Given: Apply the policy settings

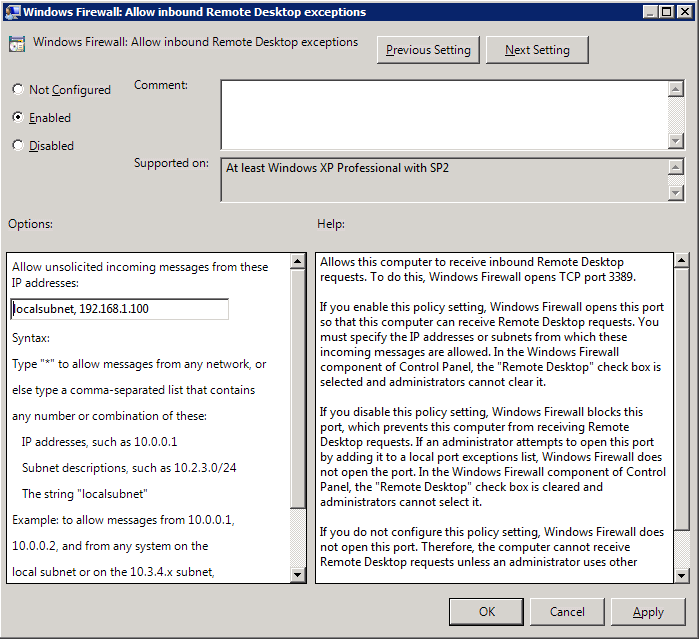Looking at the screenshot, I should [648, 611].
